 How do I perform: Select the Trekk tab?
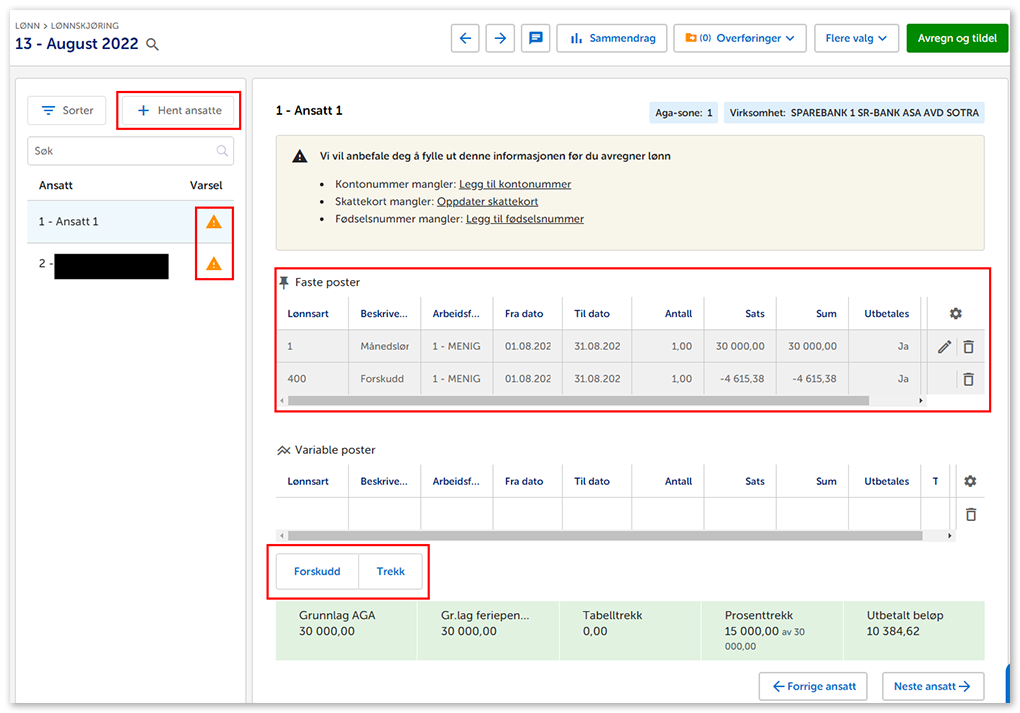391,571
